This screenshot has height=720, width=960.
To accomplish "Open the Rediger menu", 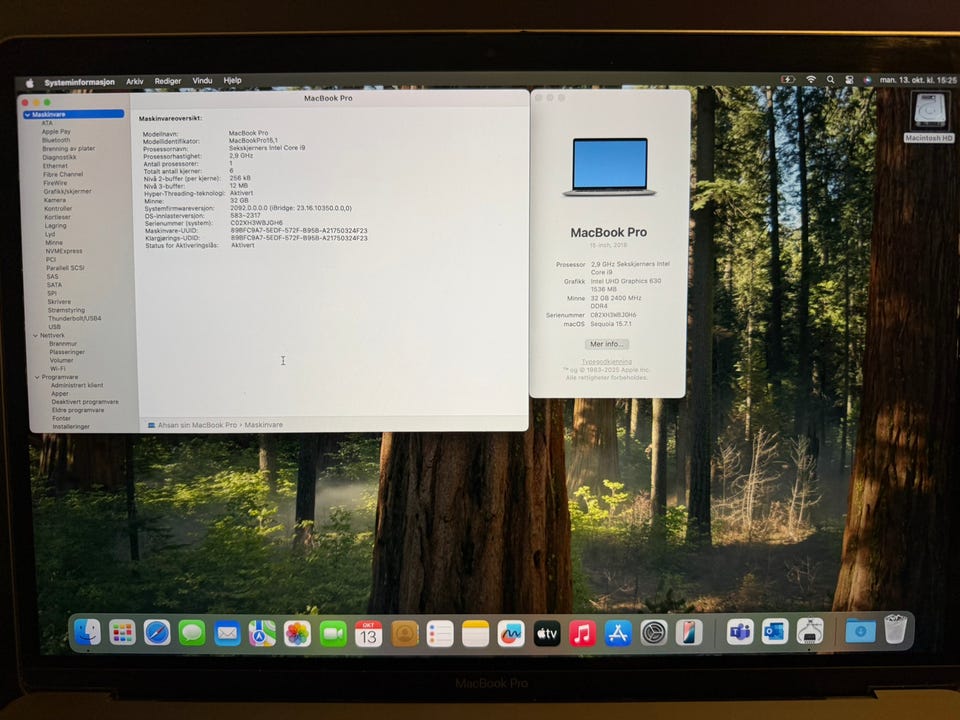I will [x=168, y=81].
